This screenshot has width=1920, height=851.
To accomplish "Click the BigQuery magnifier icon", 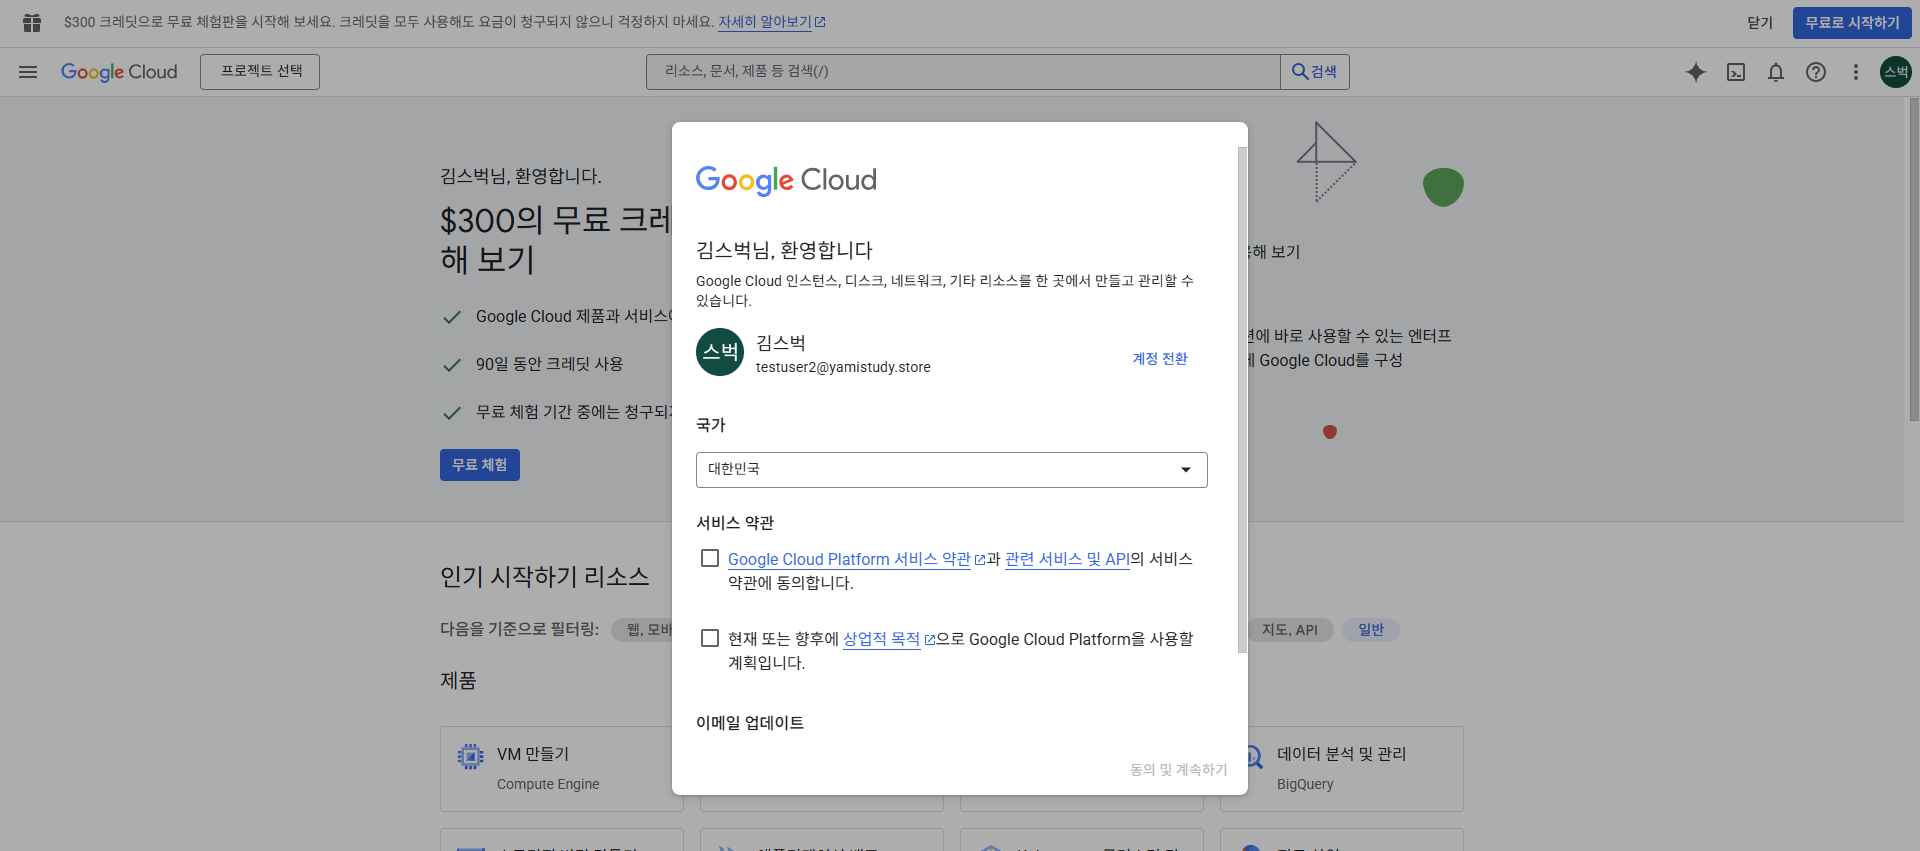I will click(x=1252, y=757).
